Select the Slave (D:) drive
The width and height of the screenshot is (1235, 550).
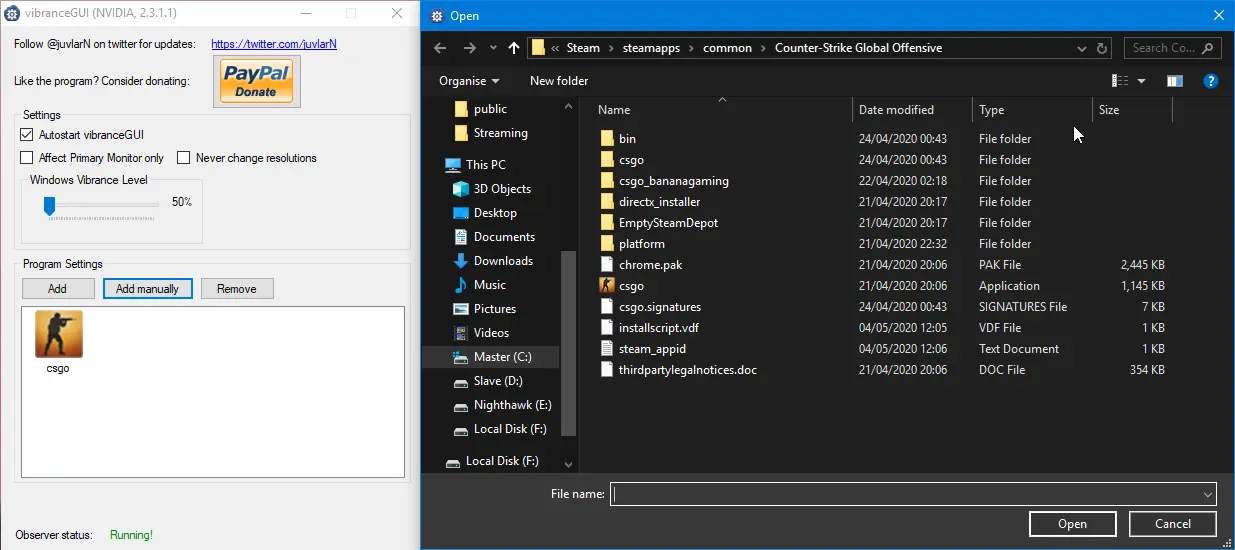pyautogui.click(x=498, y=381)
